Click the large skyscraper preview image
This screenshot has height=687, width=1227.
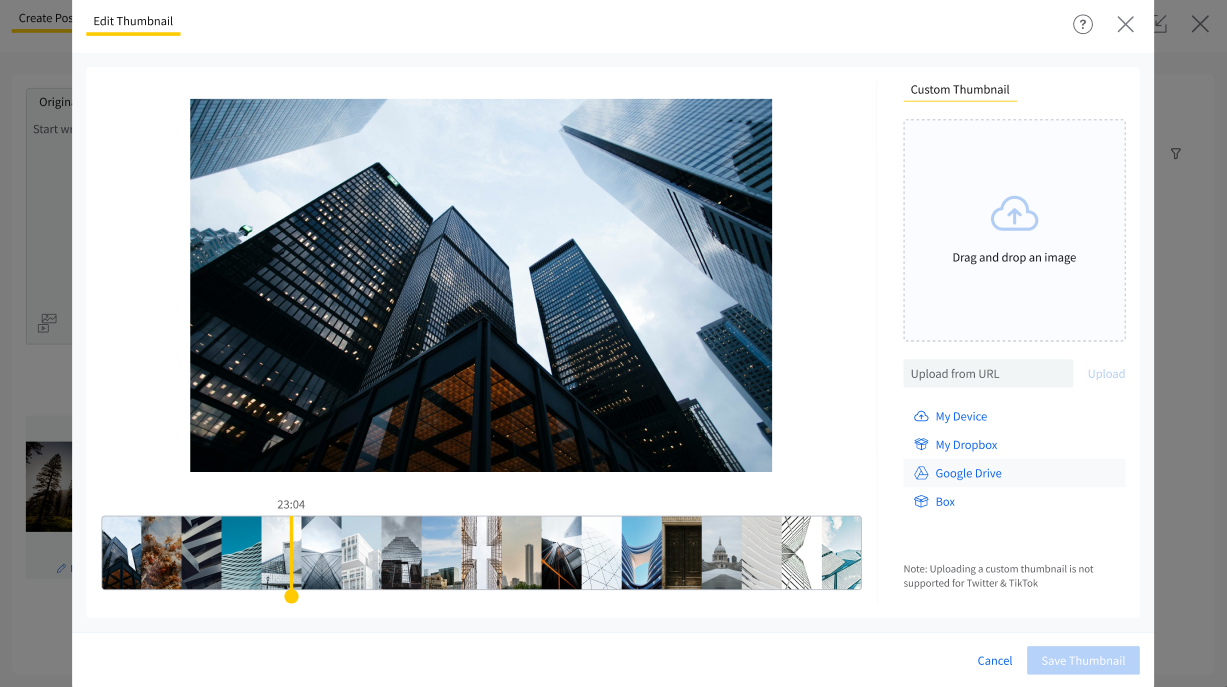click(x=480, y=285)
